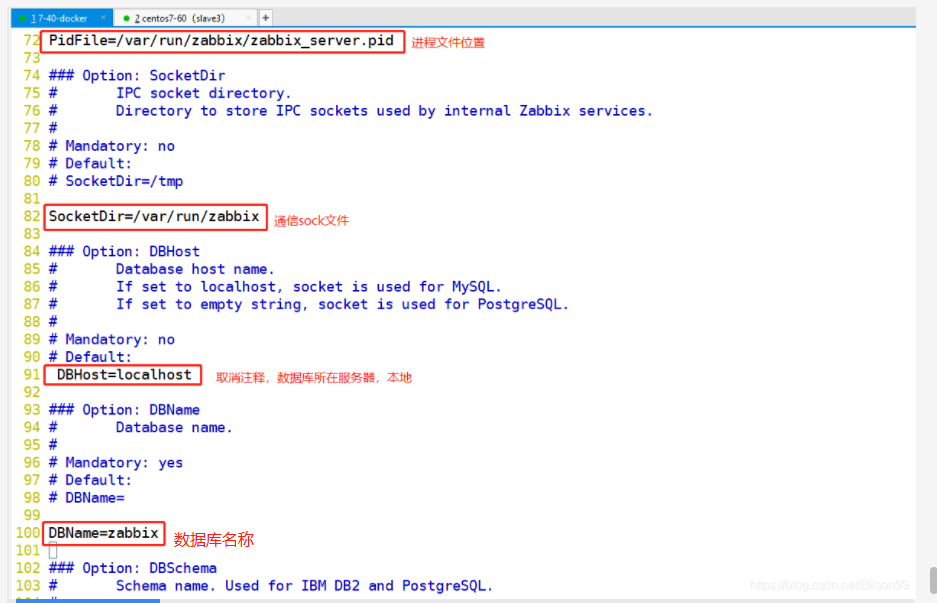Screen dimensions: 937x603
Task: Click the DBHost=localhost line
Action: click(124, 375)
